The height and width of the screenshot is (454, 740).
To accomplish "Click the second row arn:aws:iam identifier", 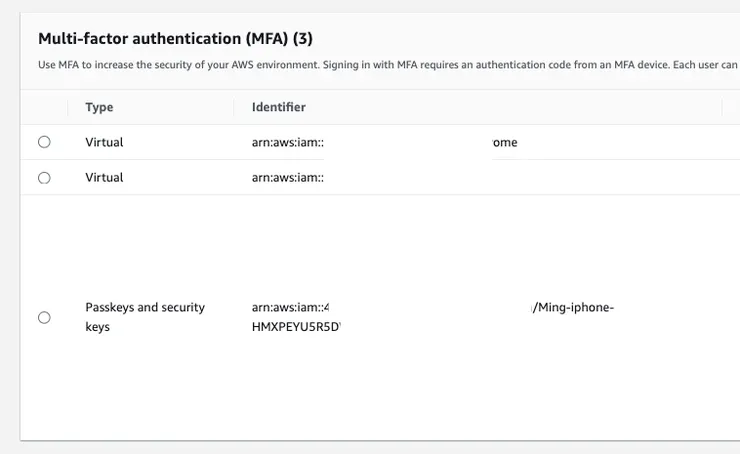I will pos(289,177).
